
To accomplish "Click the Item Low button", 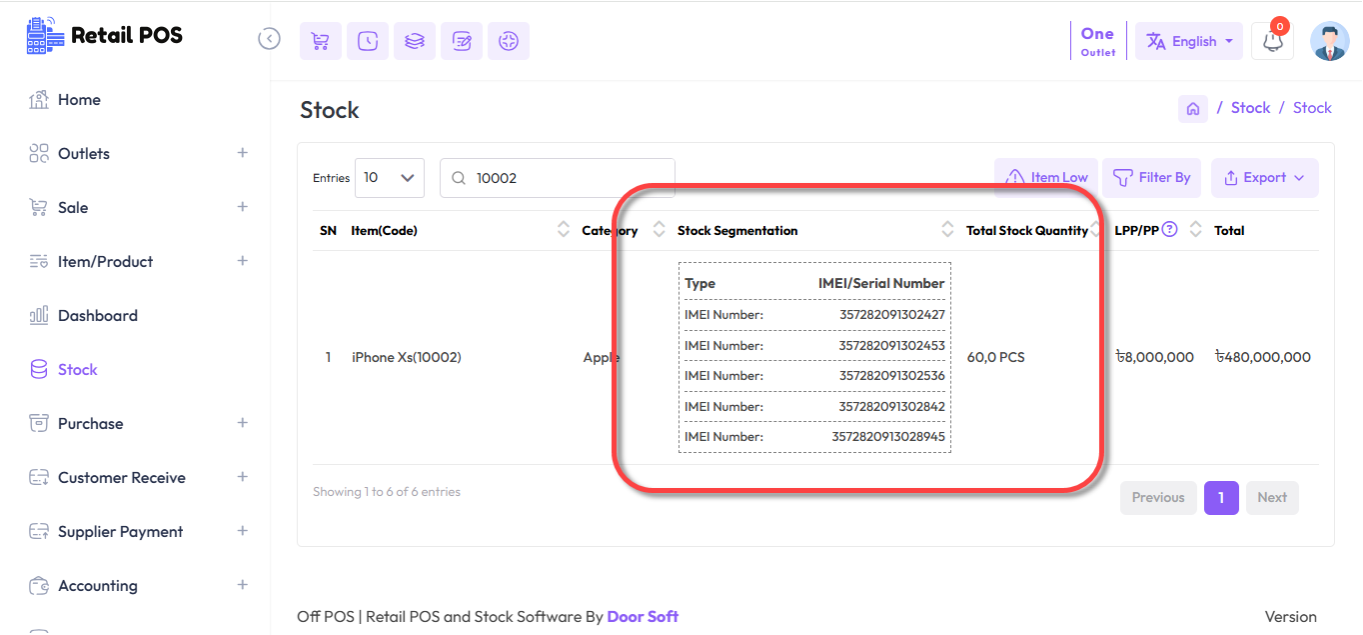I will [x=1046, y=178].
